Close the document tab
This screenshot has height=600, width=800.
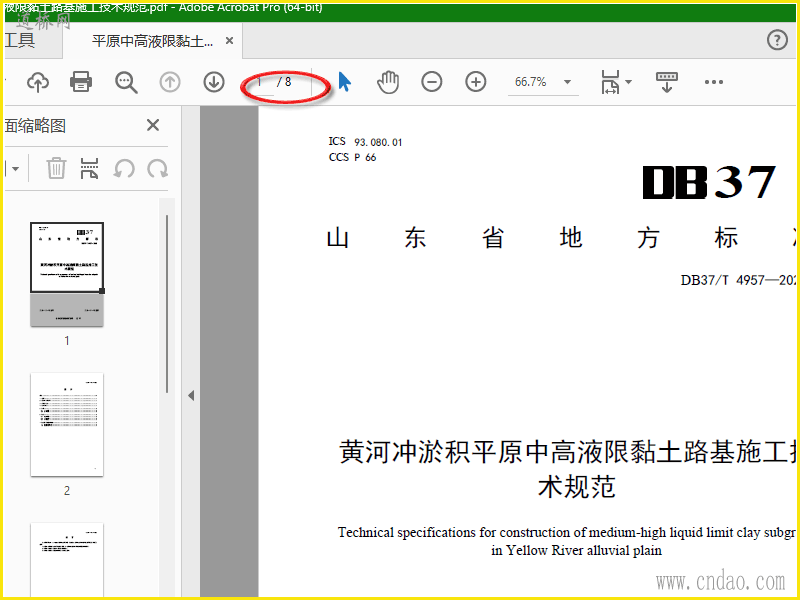pyautogui.click(x=230, y=40)
